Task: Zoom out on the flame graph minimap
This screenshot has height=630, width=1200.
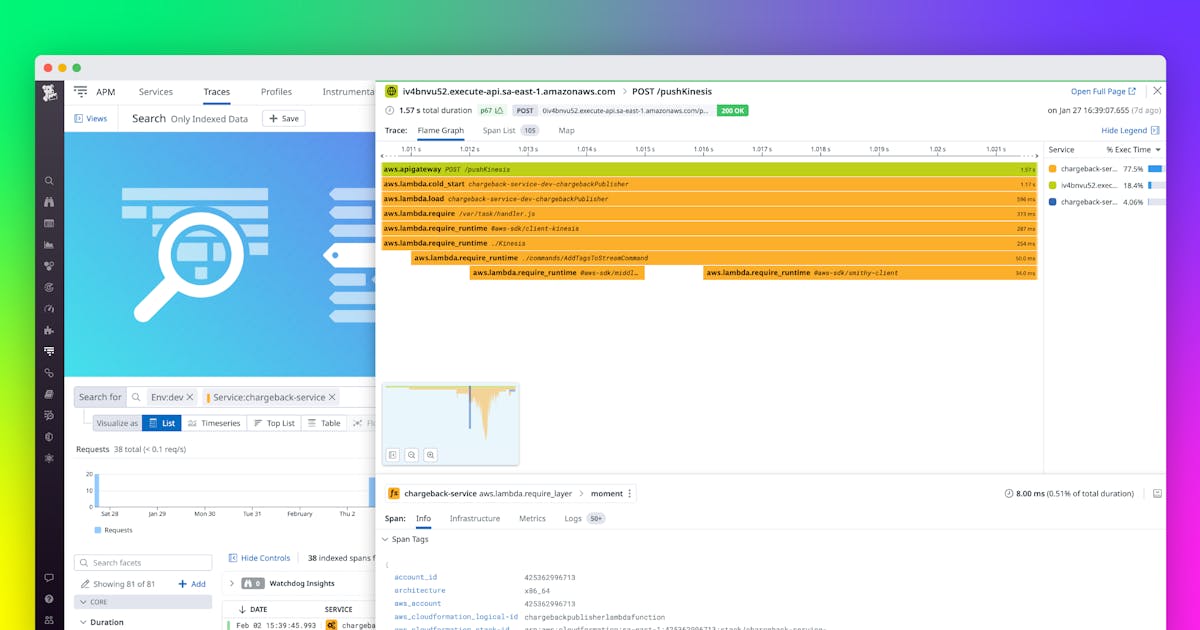Action: point(411,455)
